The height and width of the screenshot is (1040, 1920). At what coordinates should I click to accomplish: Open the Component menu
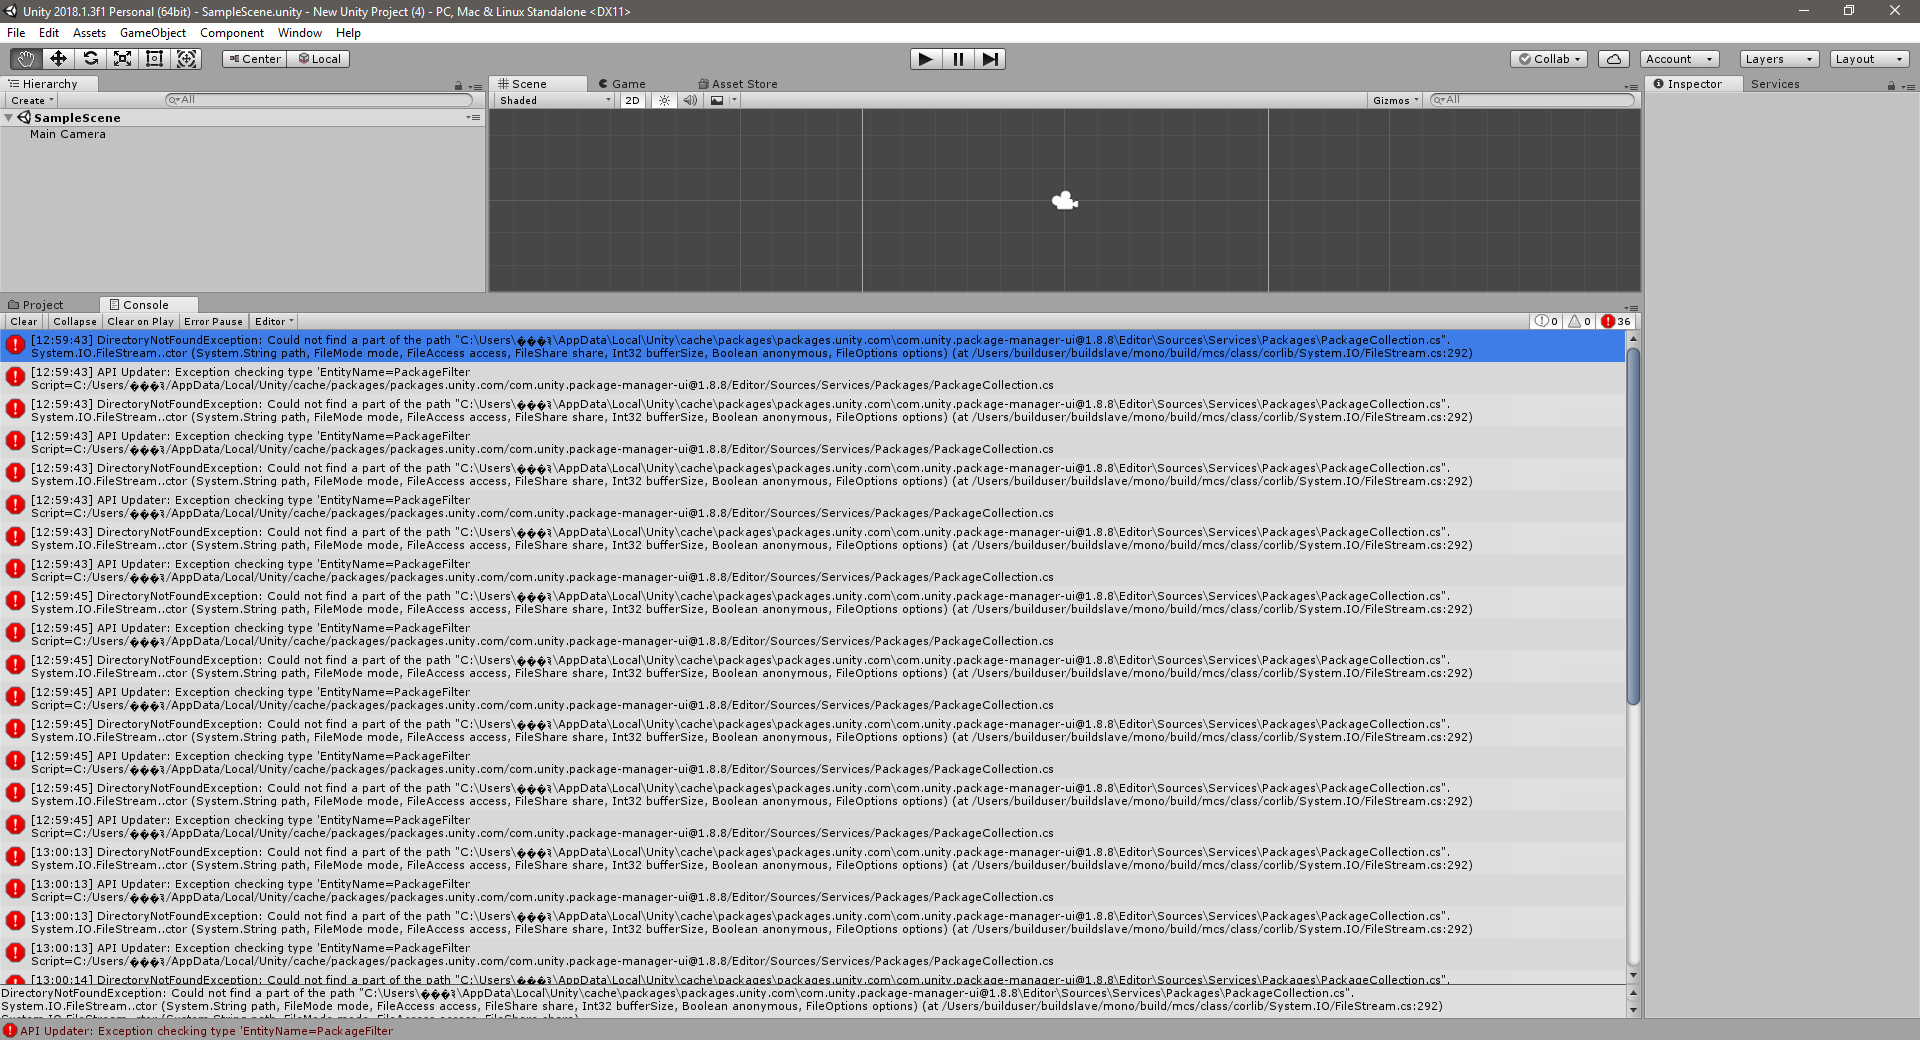[232, 33]
